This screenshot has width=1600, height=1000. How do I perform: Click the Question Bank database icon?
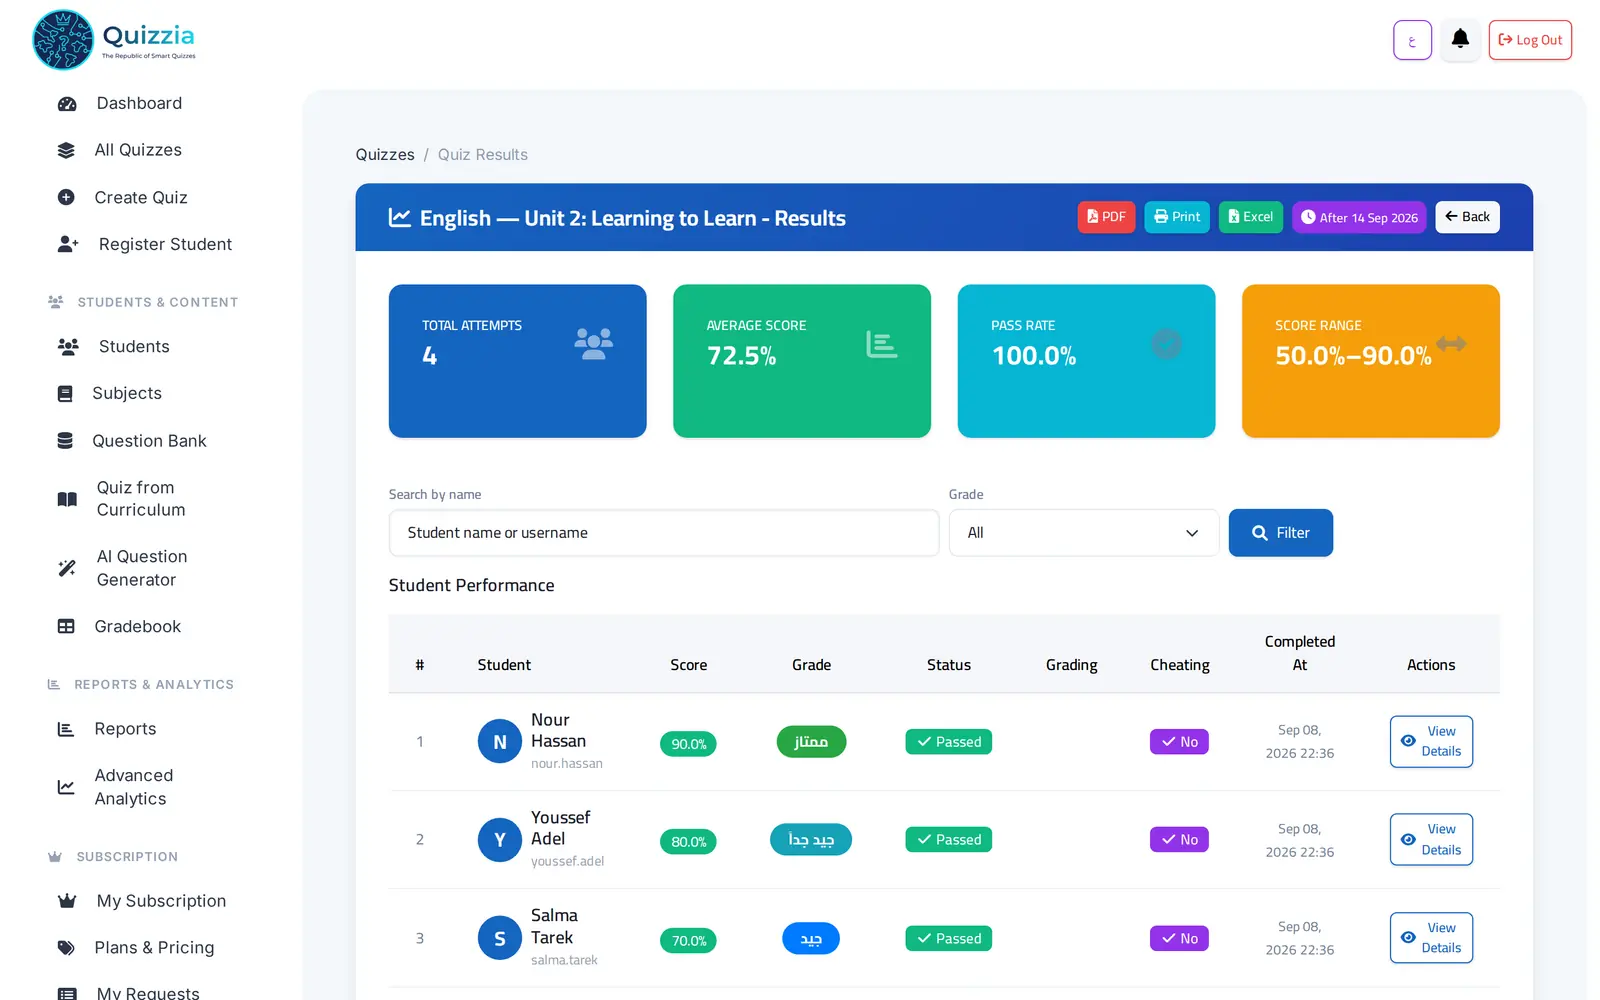pos(65,441)
